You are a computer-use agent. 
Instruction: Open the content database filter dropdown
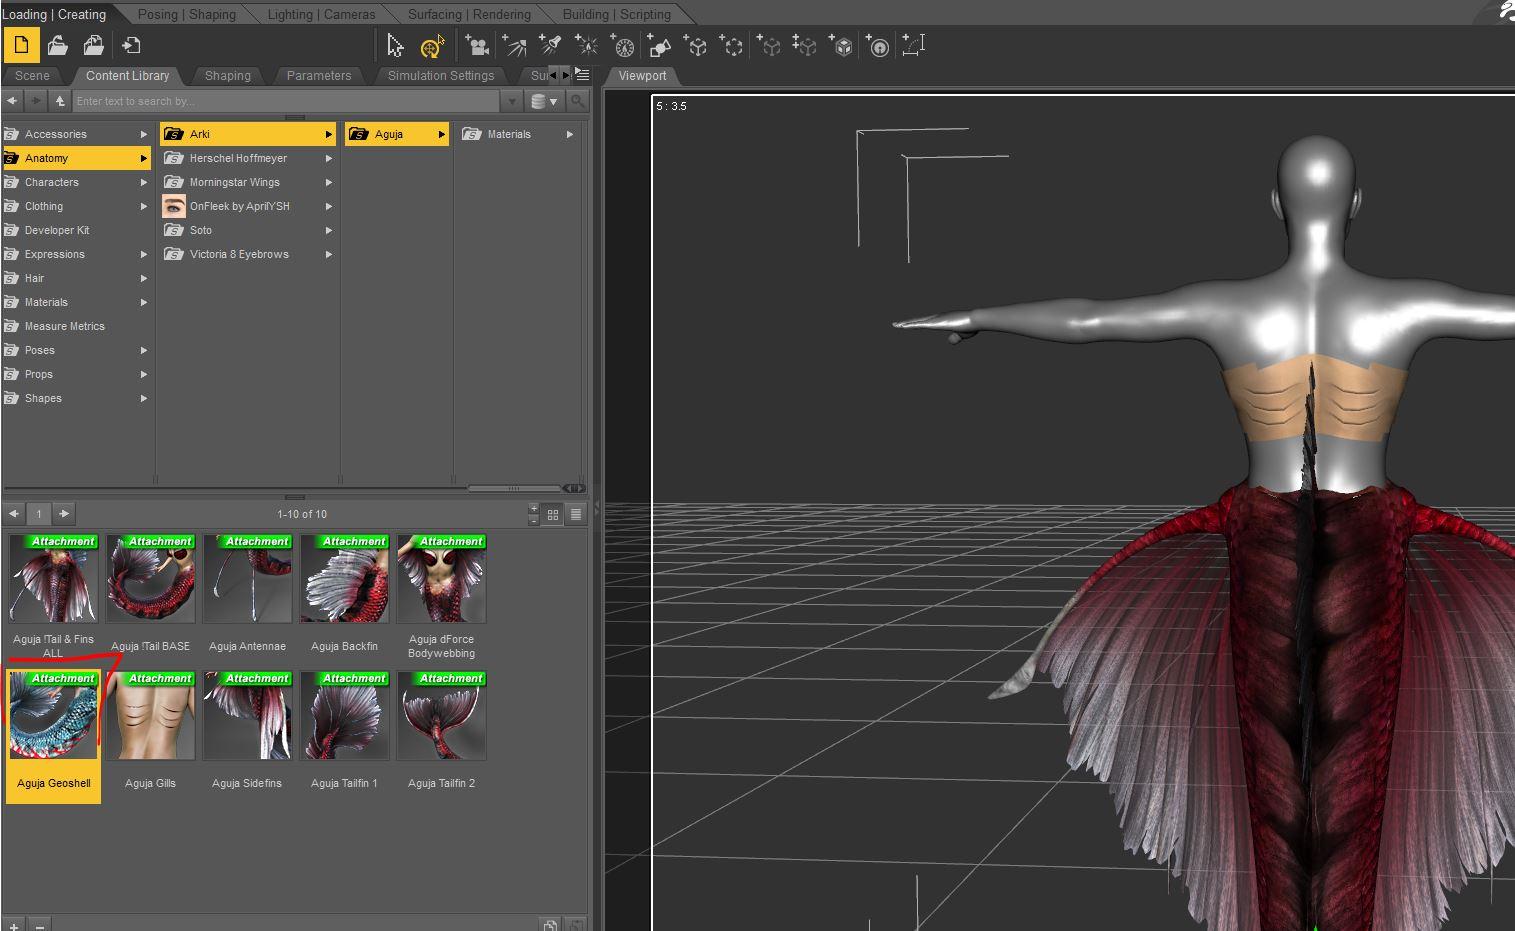[544, 101]
